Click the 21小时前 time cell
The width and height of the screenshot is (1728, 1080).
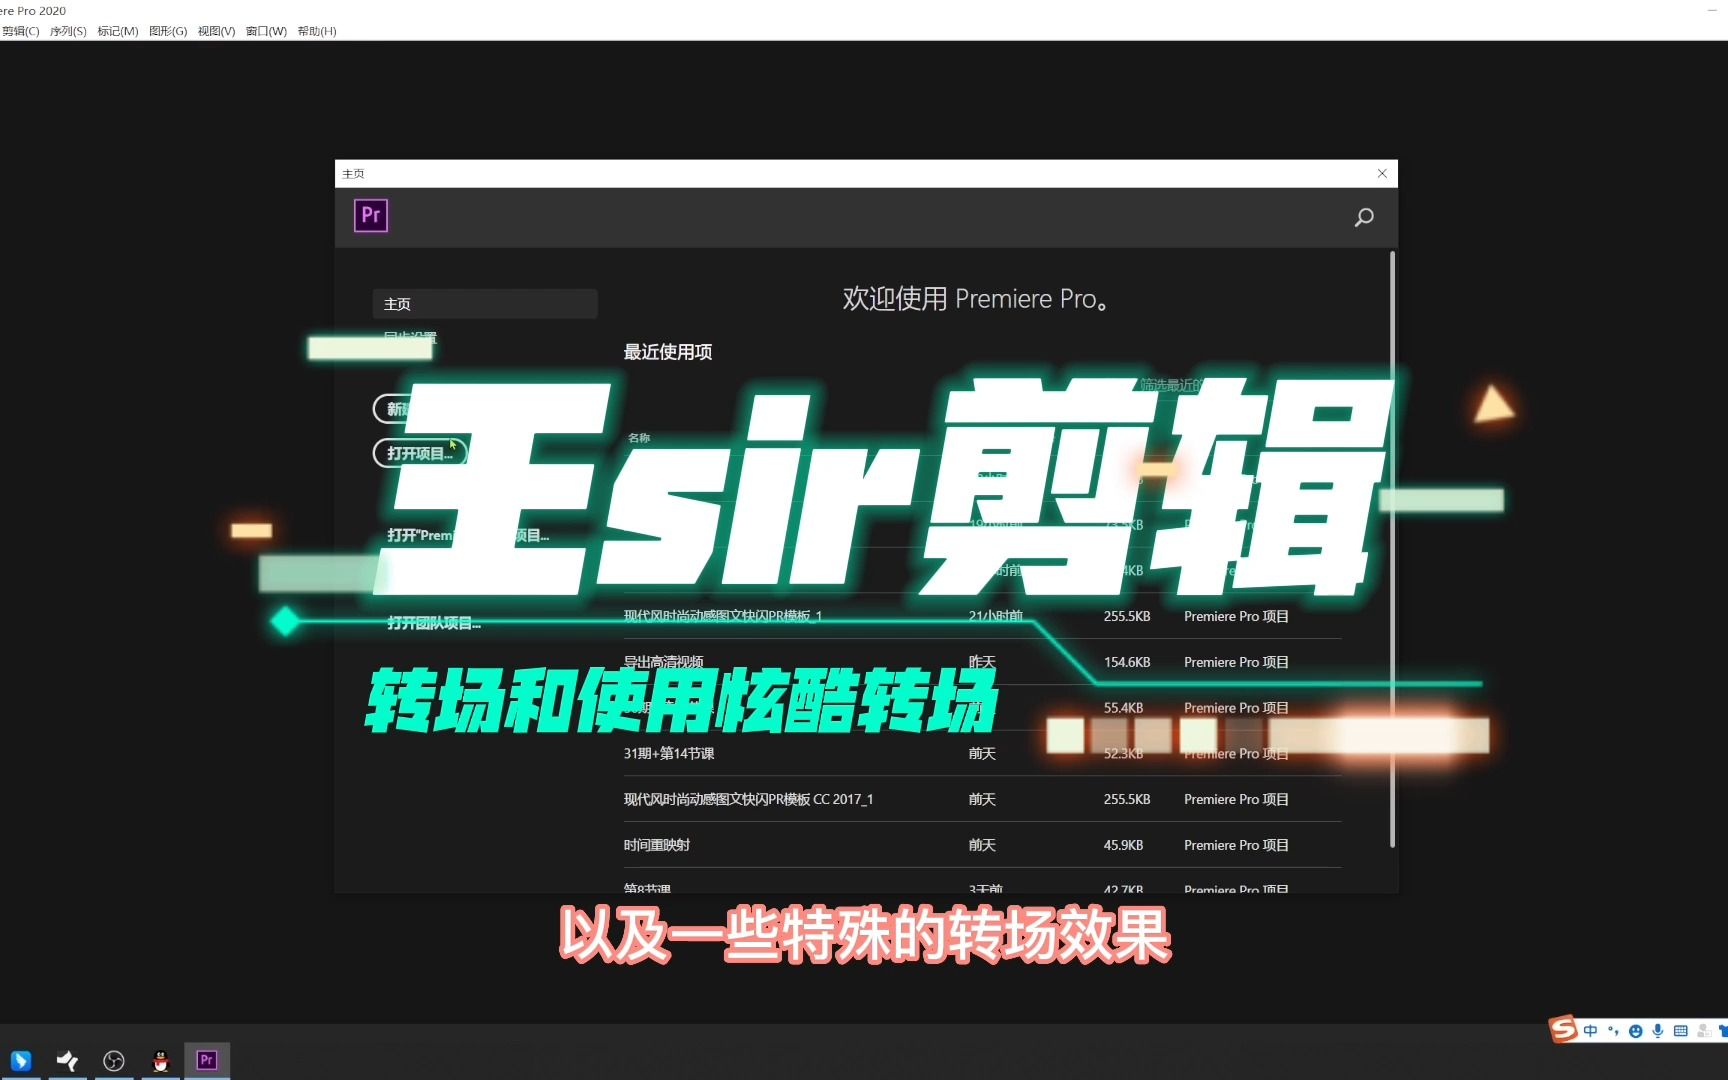[996, 616]
